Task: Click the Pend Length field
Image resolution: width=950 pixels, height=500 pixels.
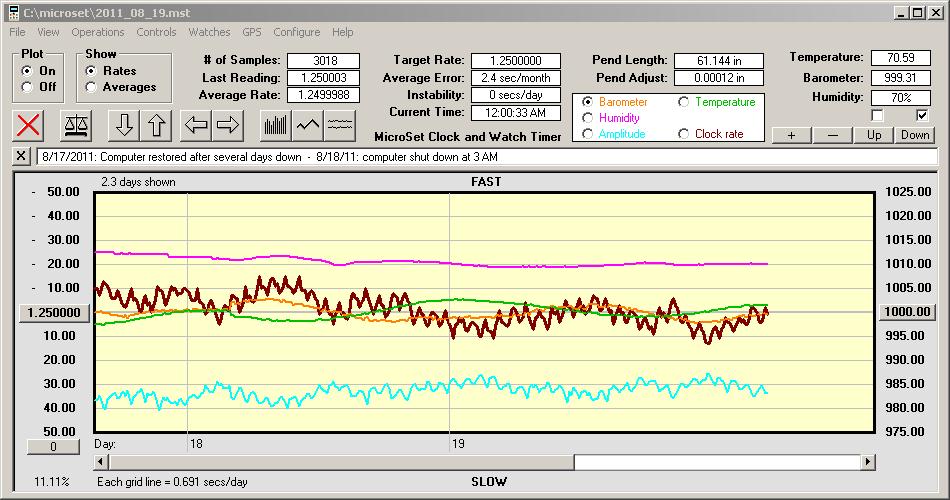Action: point(719,61)
